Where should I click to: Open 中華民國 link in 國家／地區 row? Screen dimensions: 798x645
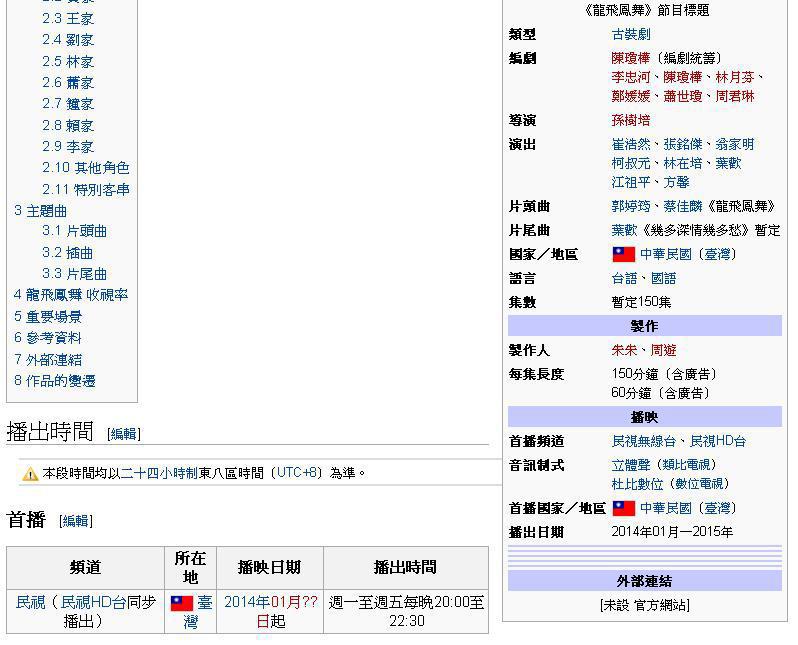point(666,254)
